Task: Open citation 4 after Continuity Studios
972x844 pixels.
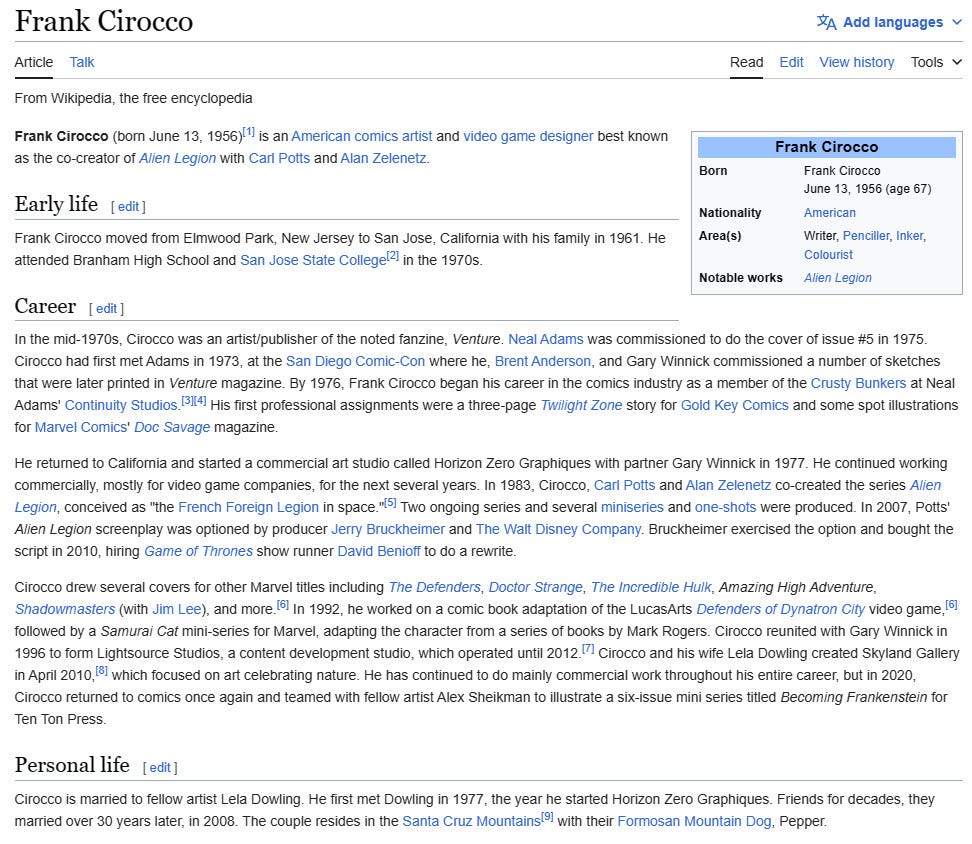Action: pyautogui.click(x=200, y=400)
